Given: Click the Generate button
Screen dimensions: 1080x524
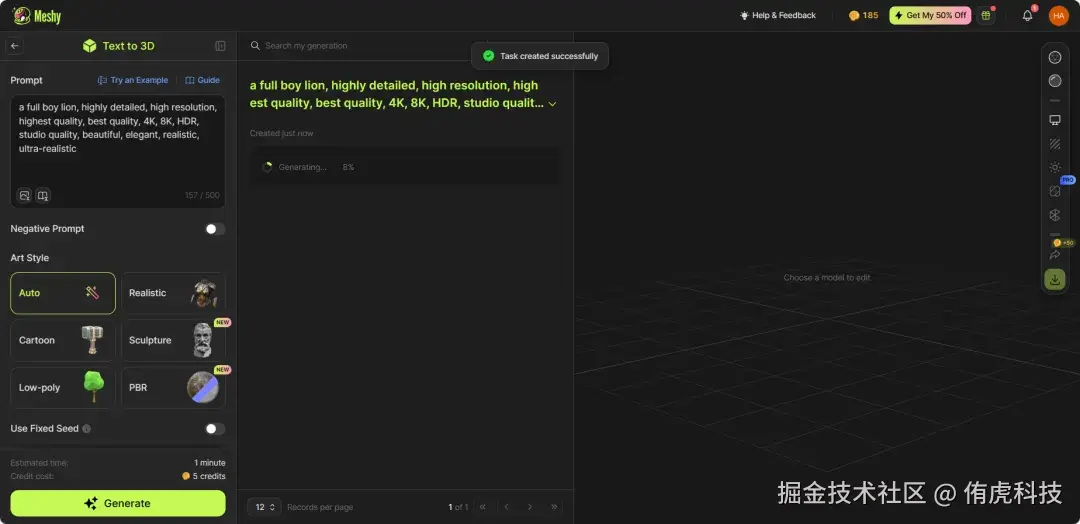Looking at the screenshot, I should click(x=118, y=503).
